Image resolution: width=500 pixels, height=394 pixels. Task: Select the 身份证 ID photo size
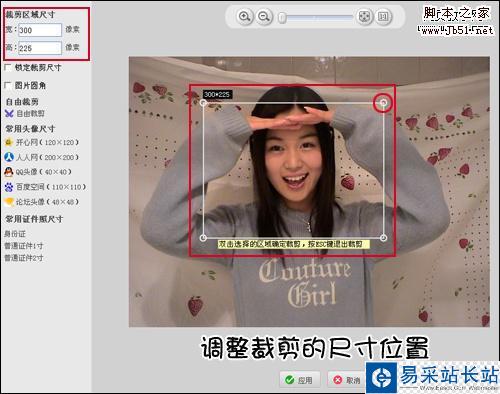pyautogui.click(x=15, y=234)
